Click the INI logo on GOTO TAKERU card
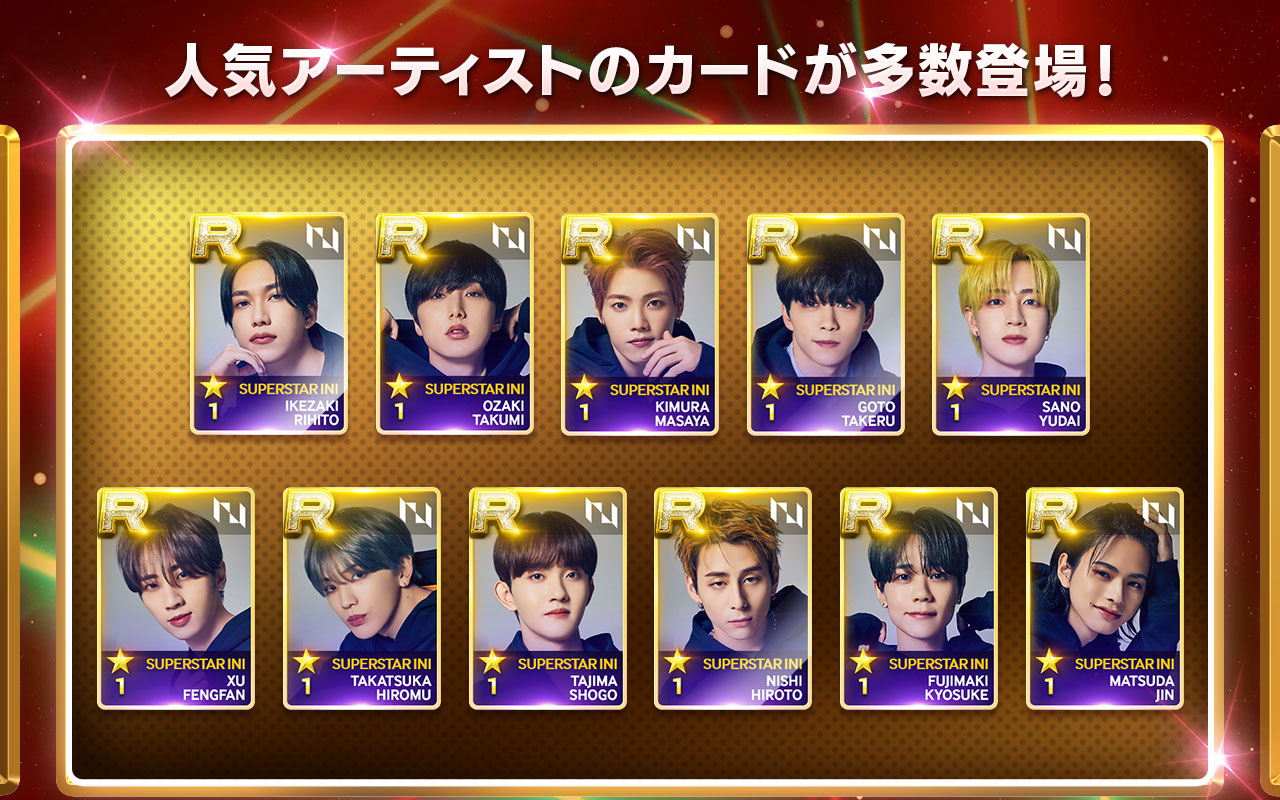1280x800 pixels. 880,238
